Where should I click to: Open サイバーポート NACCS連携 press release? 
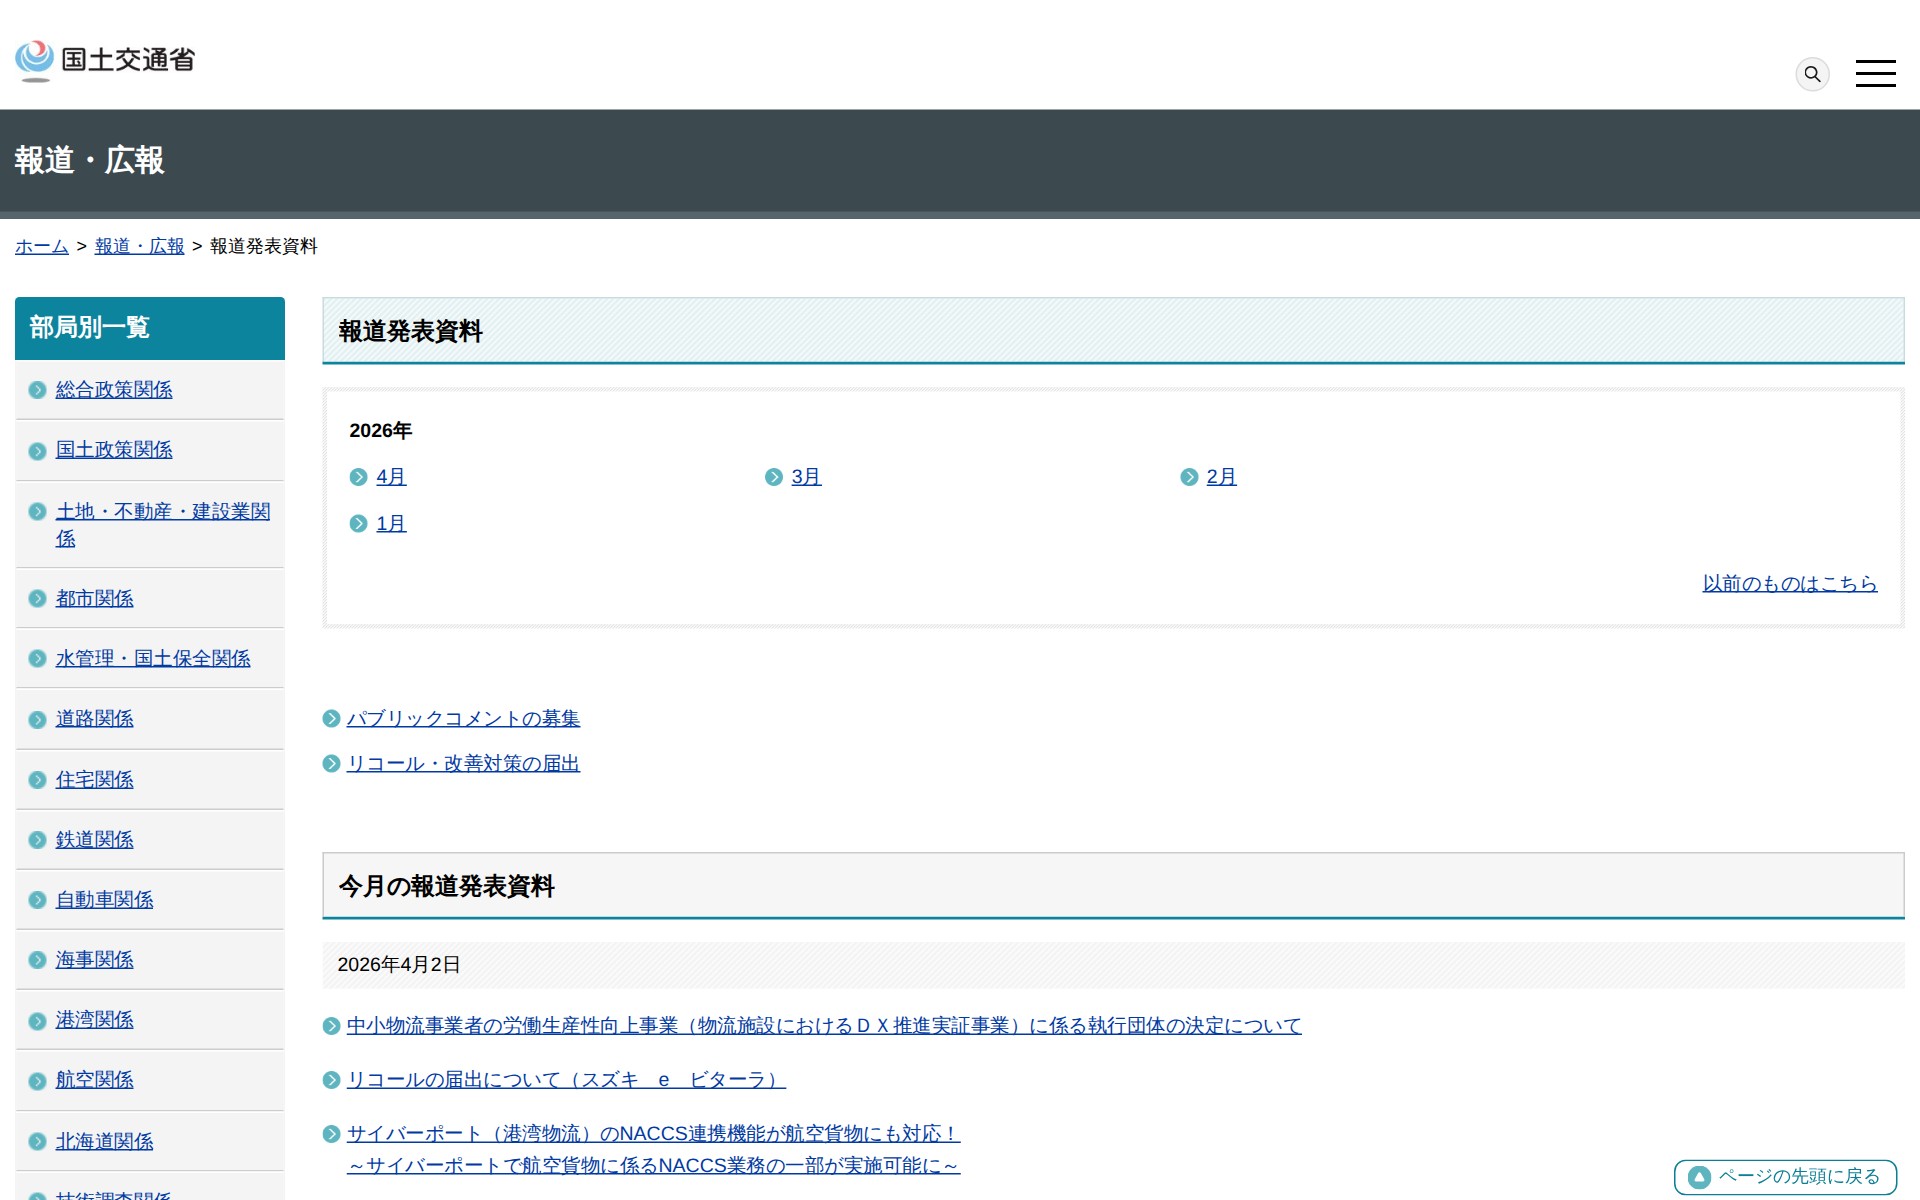point(652,1134)
